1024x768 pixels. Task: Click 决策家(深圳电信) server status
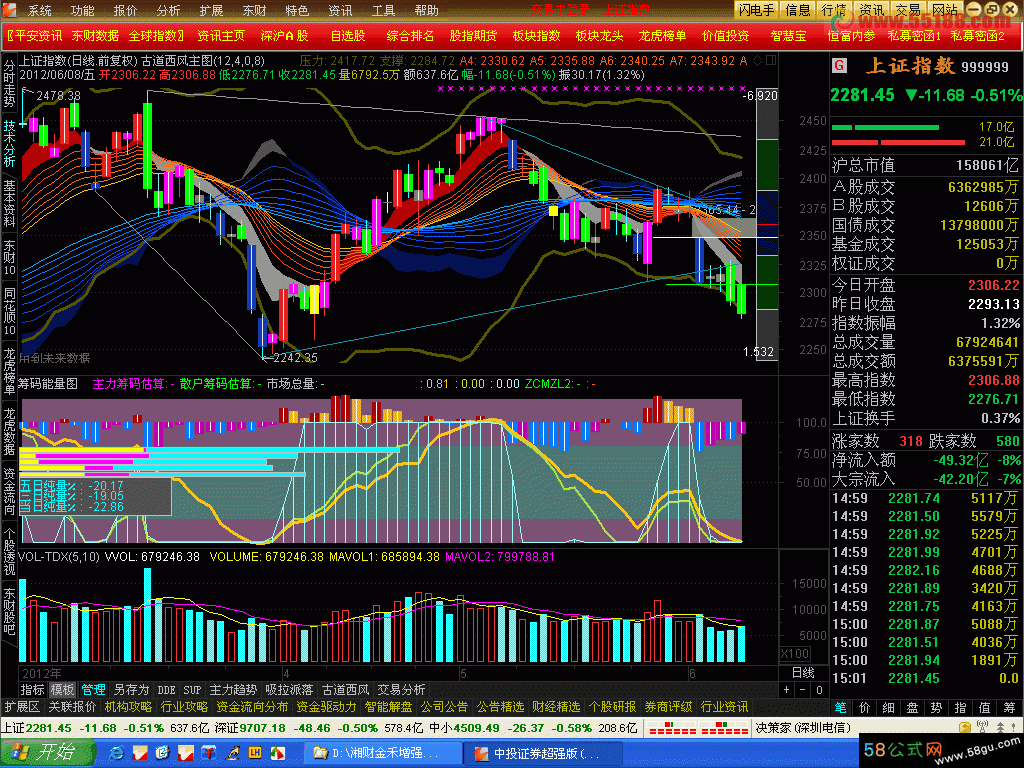tap(803, 728)
